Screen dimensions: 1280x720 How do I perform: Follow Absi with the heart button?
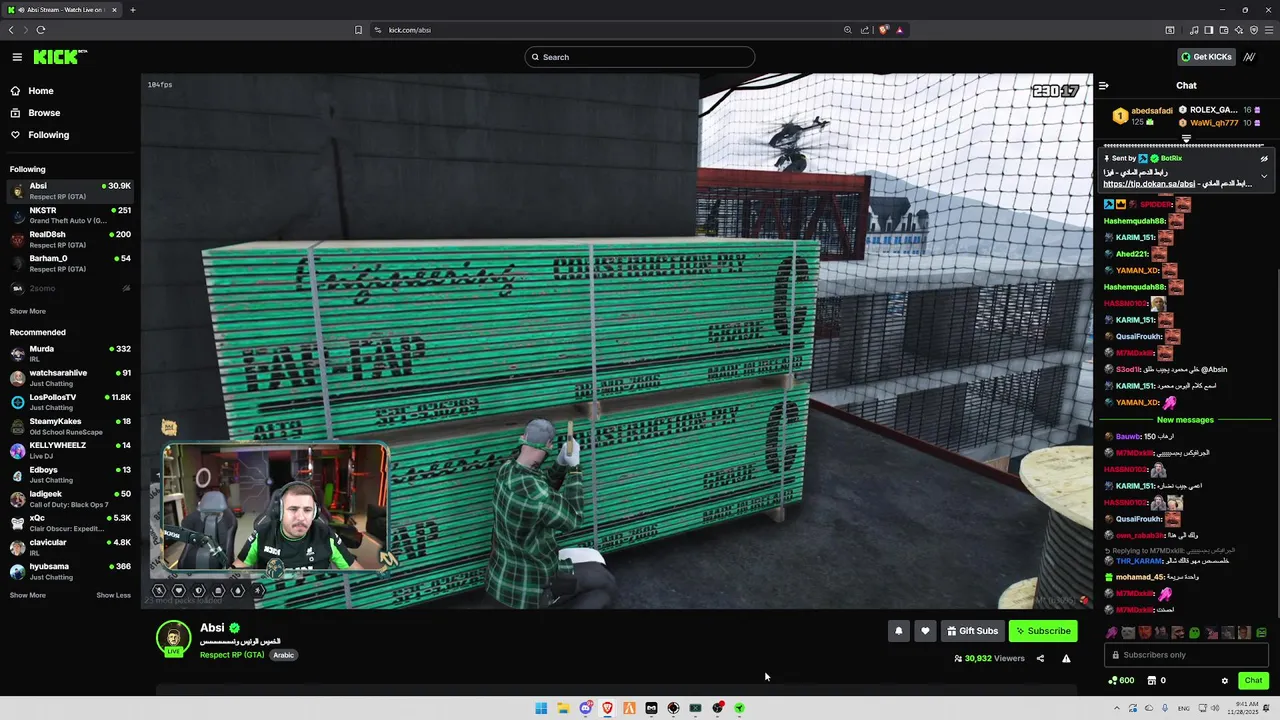click(925, 631)
